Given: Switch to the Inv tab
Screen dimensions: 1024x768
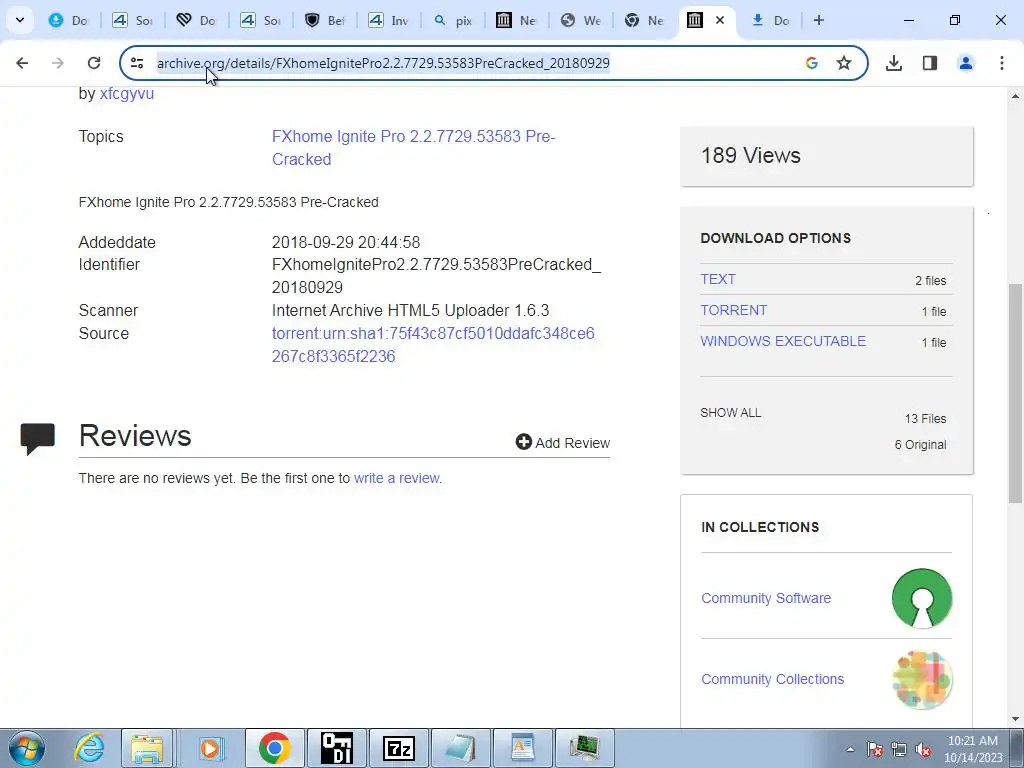Looking at the screenshot, I should coord(389,20).
